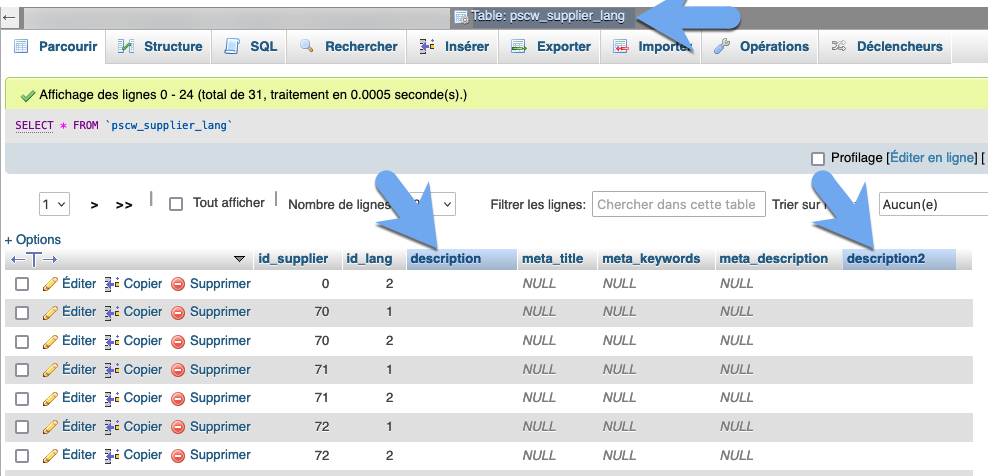This screenshot has width=988, height=476.
Task: Check the Tout afficher checkbox
Action: click(x=176, y=204)
